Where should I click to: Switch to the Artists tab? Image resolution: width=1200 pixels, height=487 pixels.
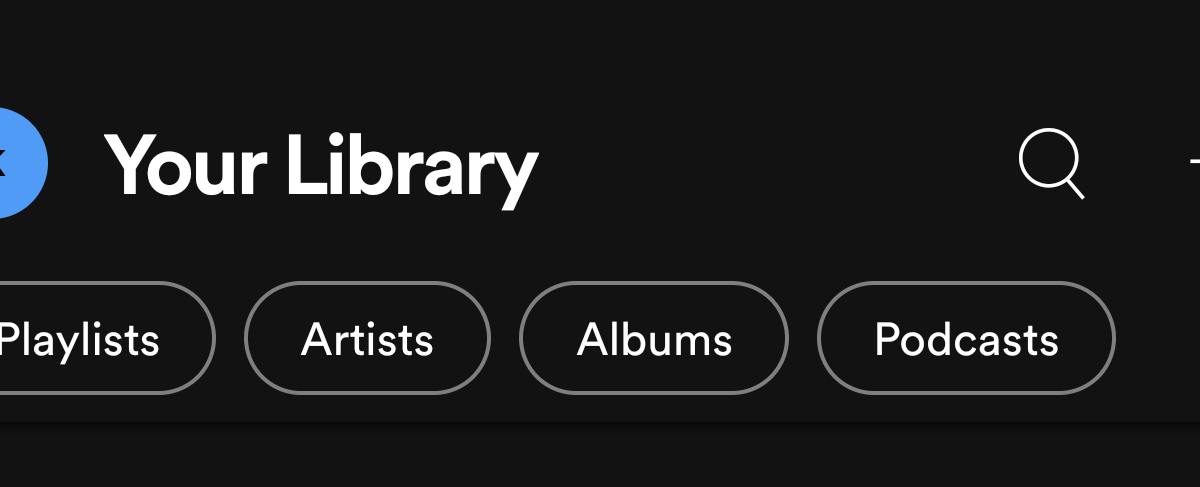click(x=367, y=339)
